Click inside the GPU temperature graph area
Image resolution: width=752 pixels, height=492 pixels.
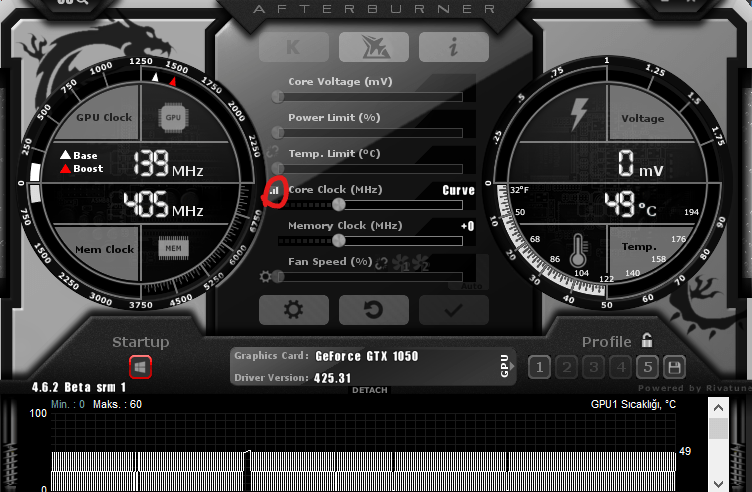click(x=363, y=452)
